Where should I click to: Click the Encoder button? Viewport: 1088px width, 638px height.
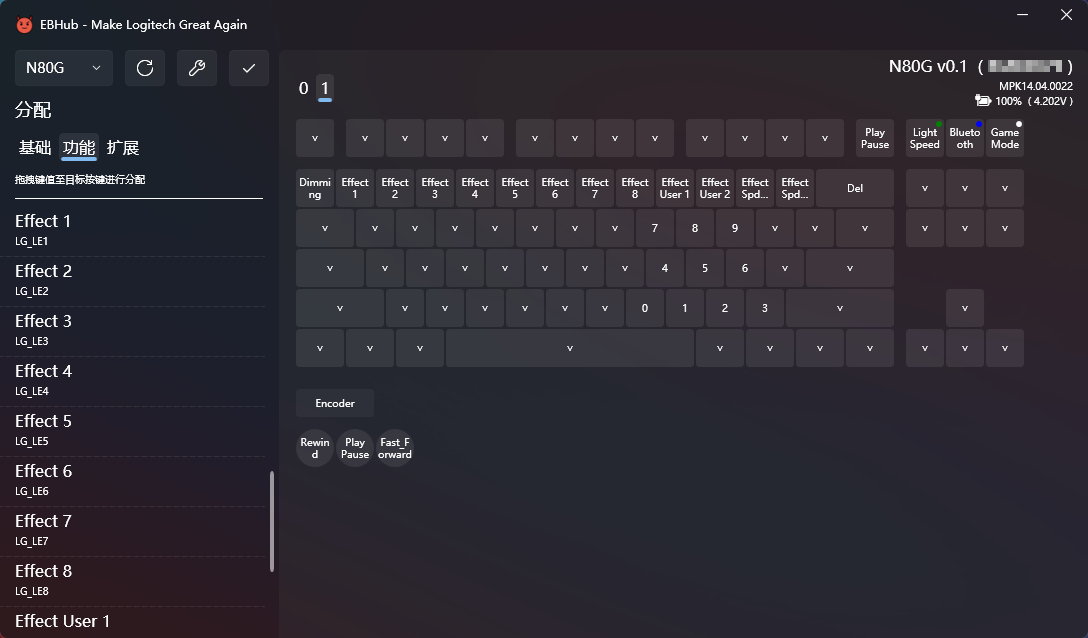(335, 403)
